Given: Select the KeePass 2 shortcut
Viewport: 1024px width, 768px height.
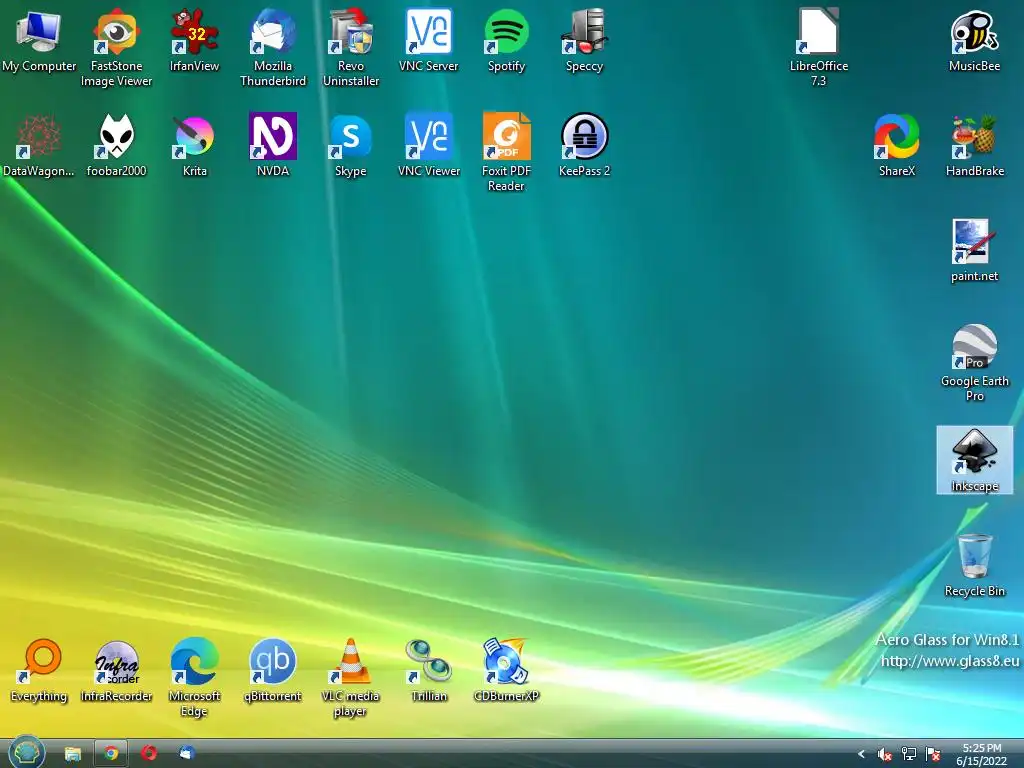Looking at the screenshot, I should tap(584, 145).
